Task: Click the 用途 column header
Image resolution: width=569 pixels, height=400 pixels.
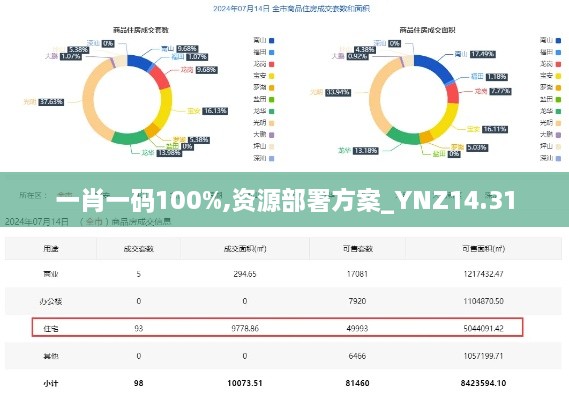Action: (x=51, y=249)
